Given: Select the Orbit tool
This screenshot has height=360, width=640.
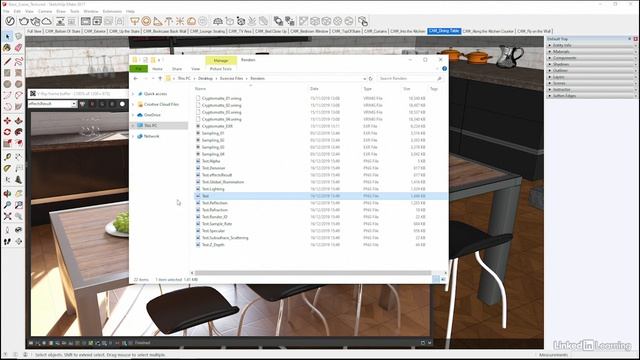Looking at the screenshot, I should 7,193.
